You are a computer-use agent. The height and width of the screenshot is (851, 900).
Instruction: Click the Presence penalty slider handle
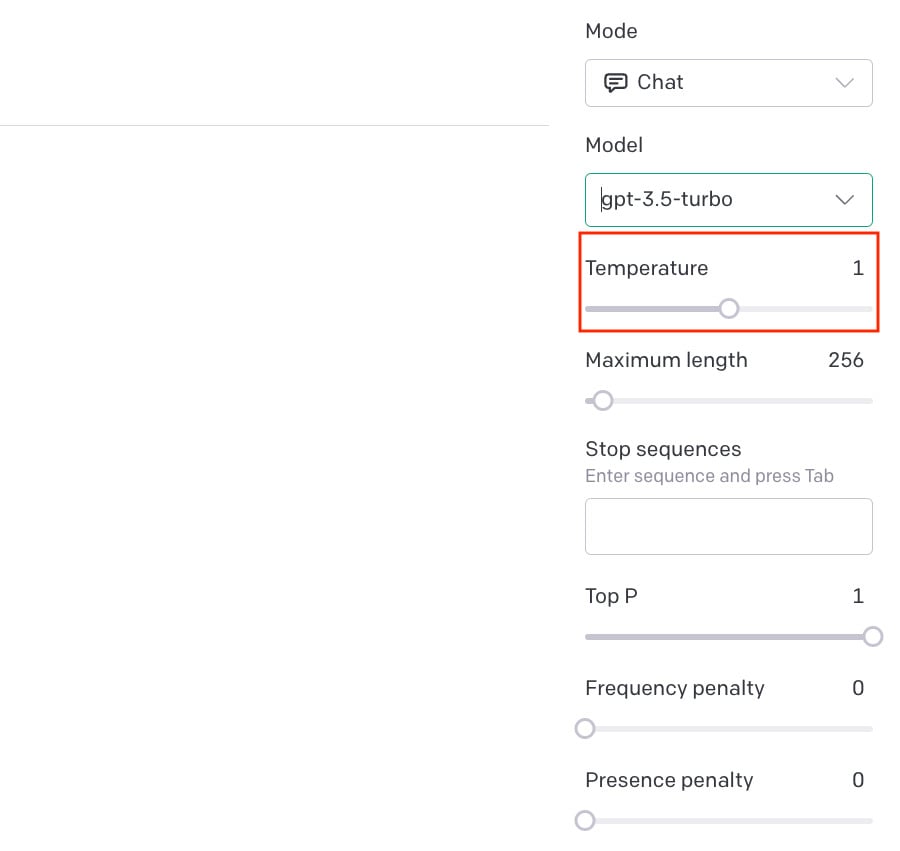(x=585, y=821)
